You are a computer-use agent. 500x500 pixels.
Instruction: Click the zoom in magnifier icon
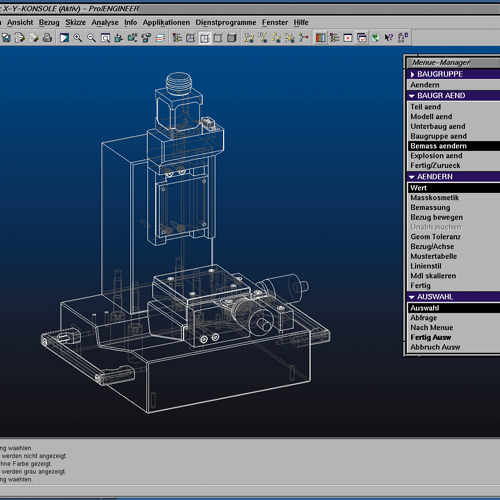(x=78, y=38)
